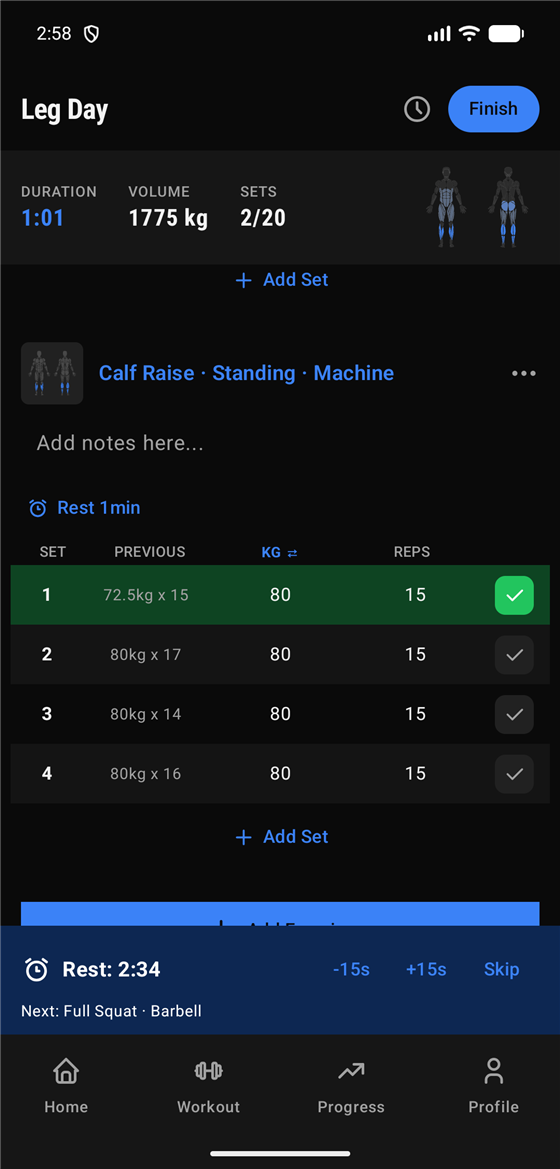Tap the front body muscle diagram
The width and height of the screenshot is (560, 1169).
[446, 207]
